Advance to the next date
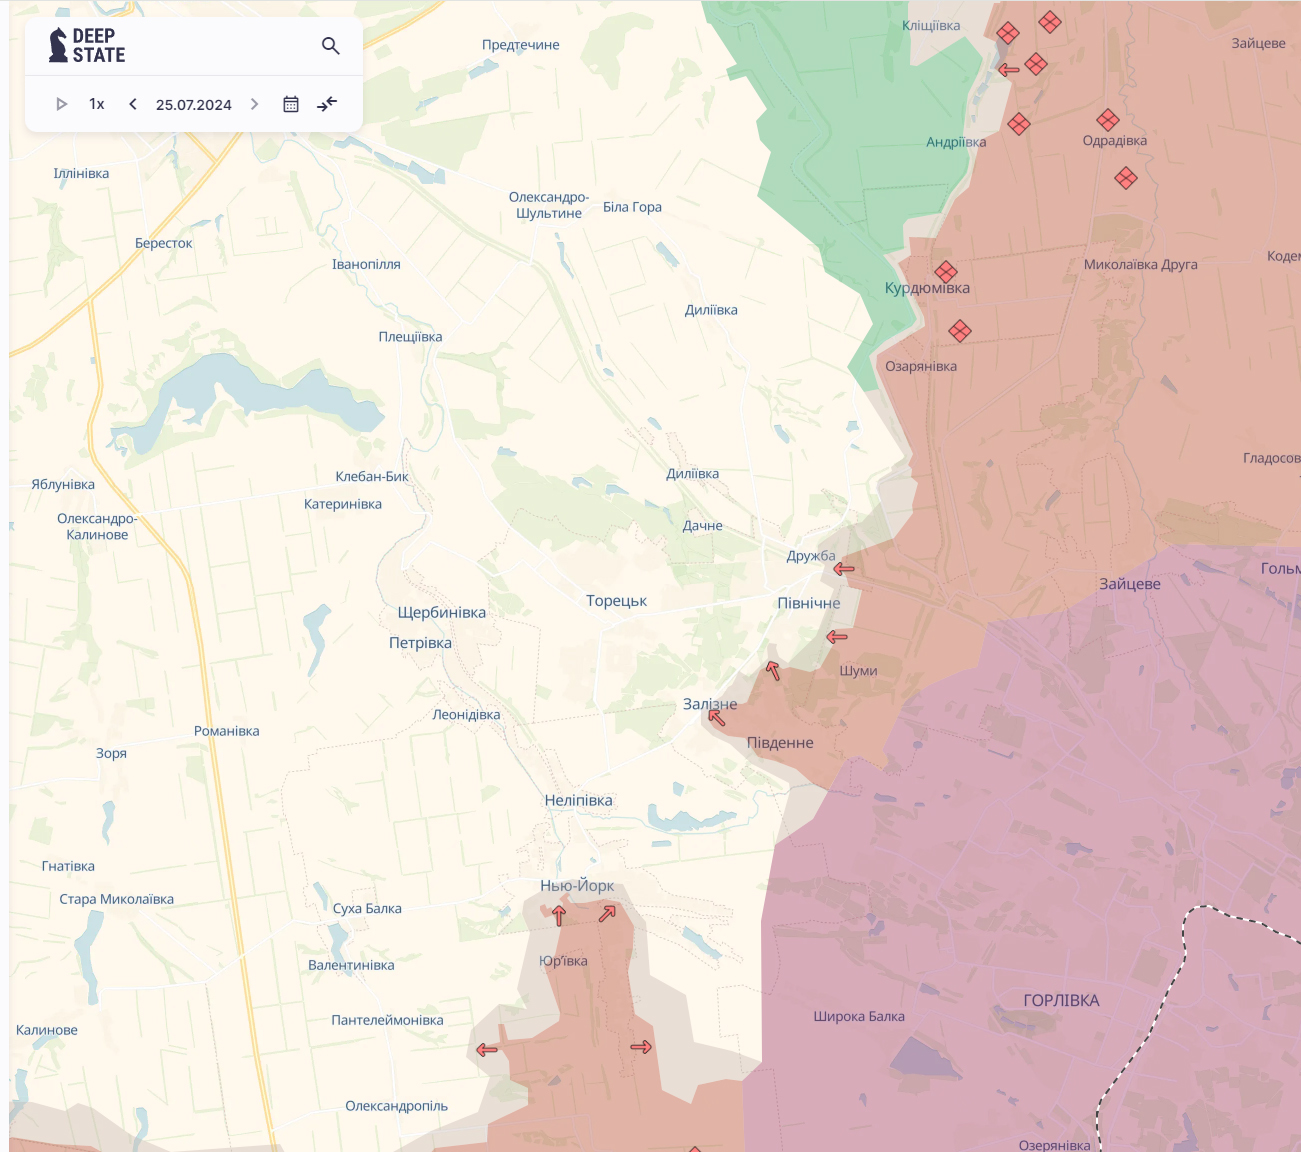The height and width of the screenshot is (1152, 1301). [x=254, y=104]
